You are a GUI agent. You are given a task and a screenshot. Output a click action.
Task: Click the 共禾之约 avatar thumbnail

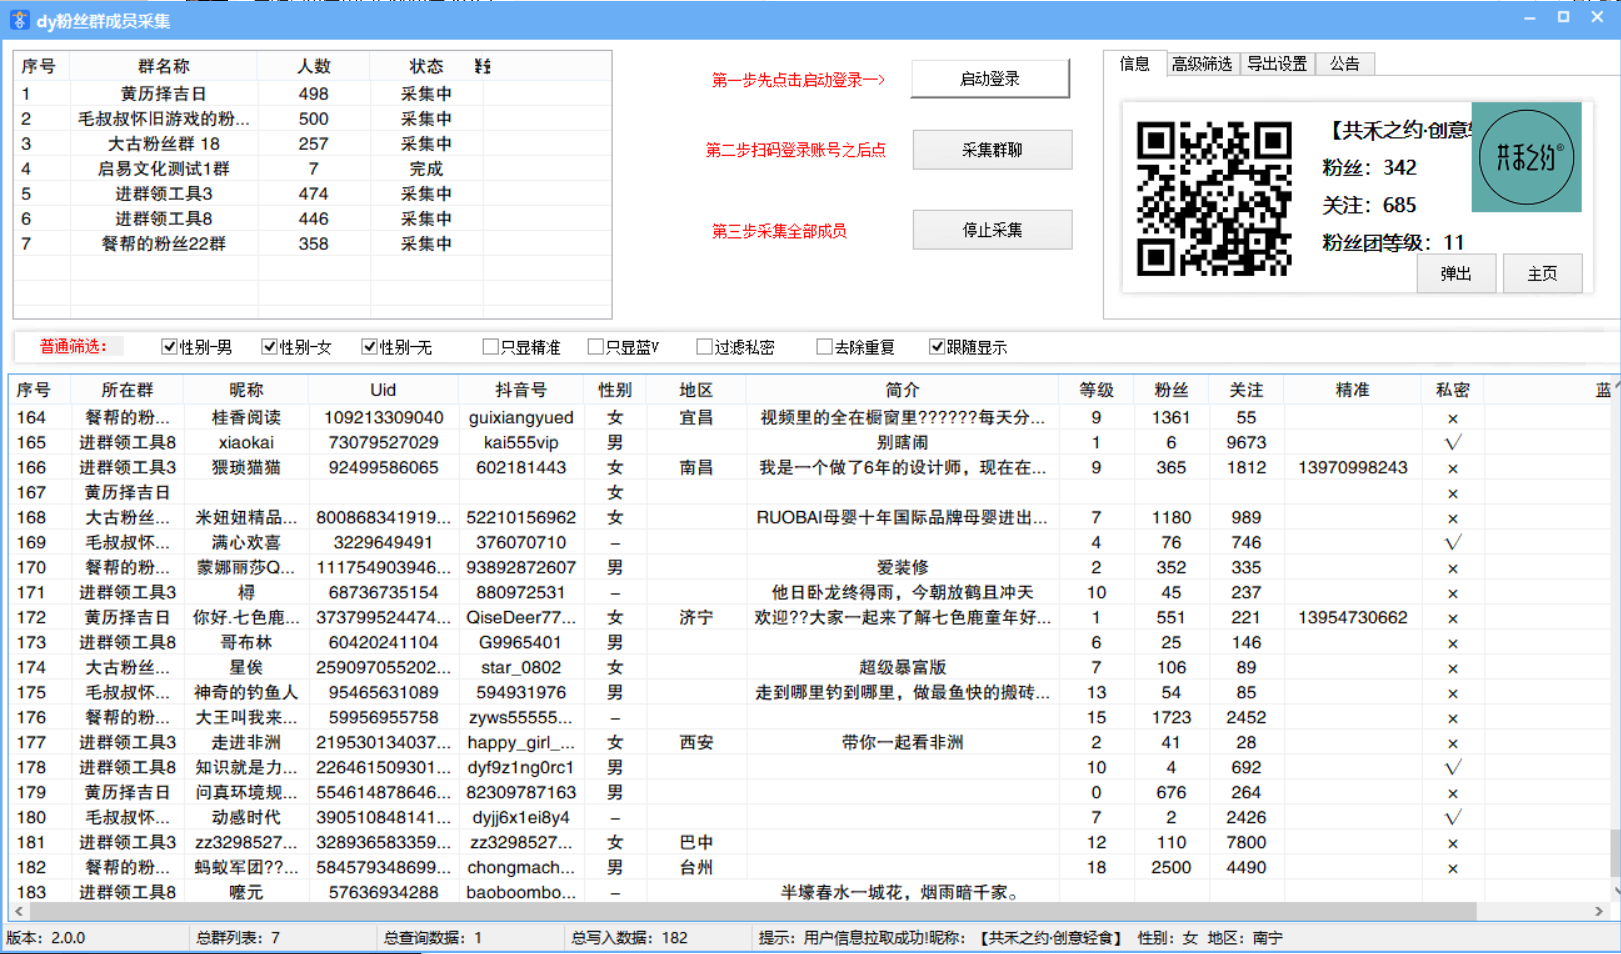click(x=1526, y=157)
